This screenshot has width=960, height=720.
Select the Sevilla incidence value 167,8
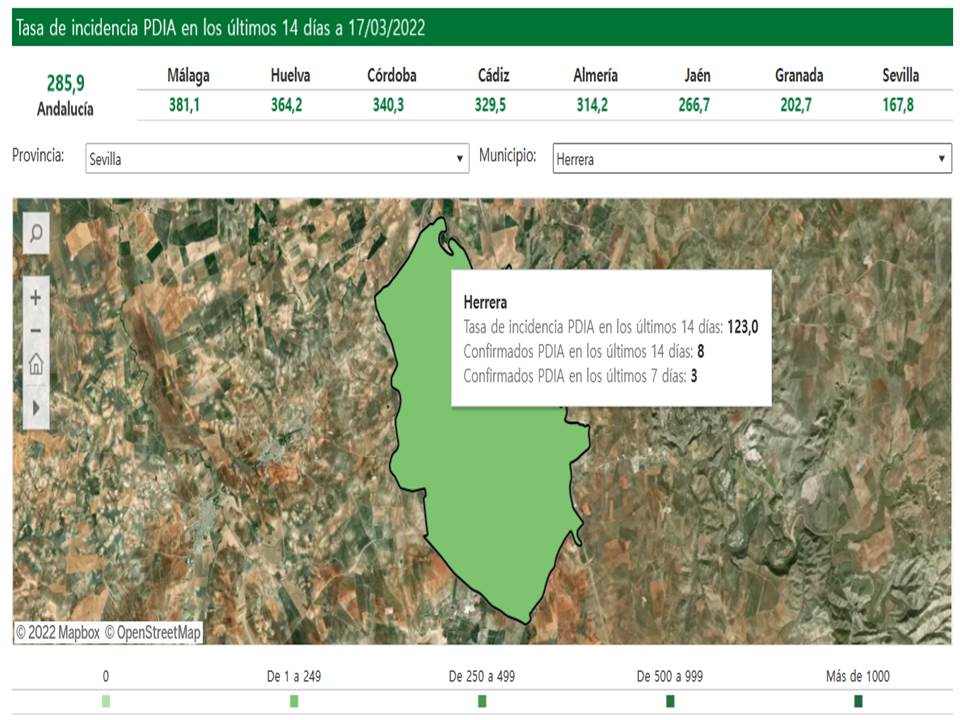click(899, 105)
